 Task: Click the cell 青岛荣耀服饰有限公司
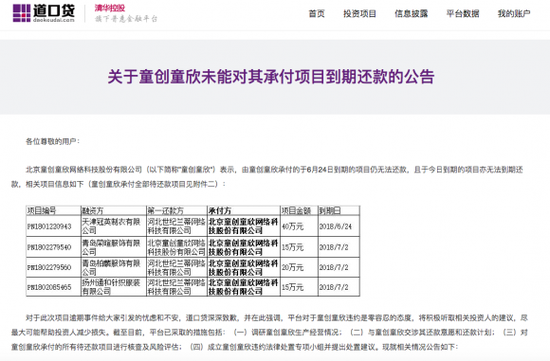click(111, 247)
